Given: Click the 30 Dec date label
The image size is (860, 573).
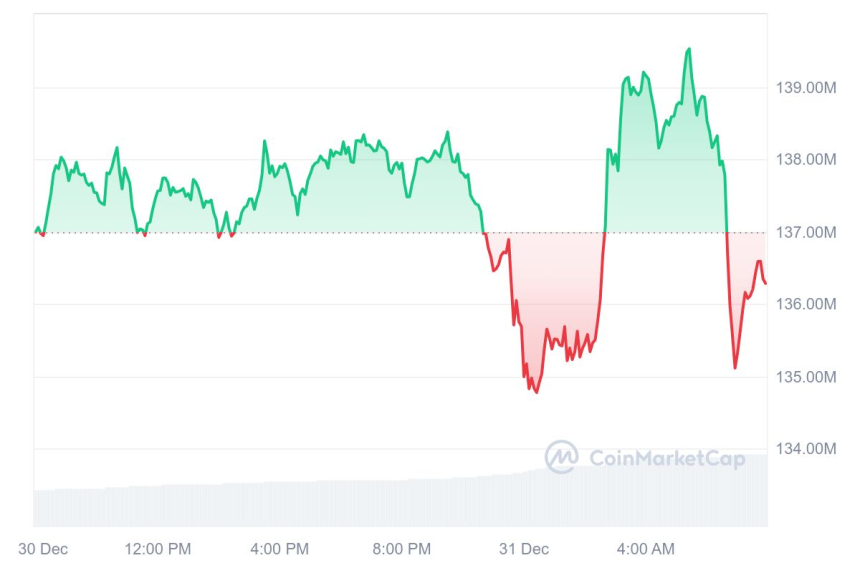Looking at the screenshot, I should [x=44, y=549].
